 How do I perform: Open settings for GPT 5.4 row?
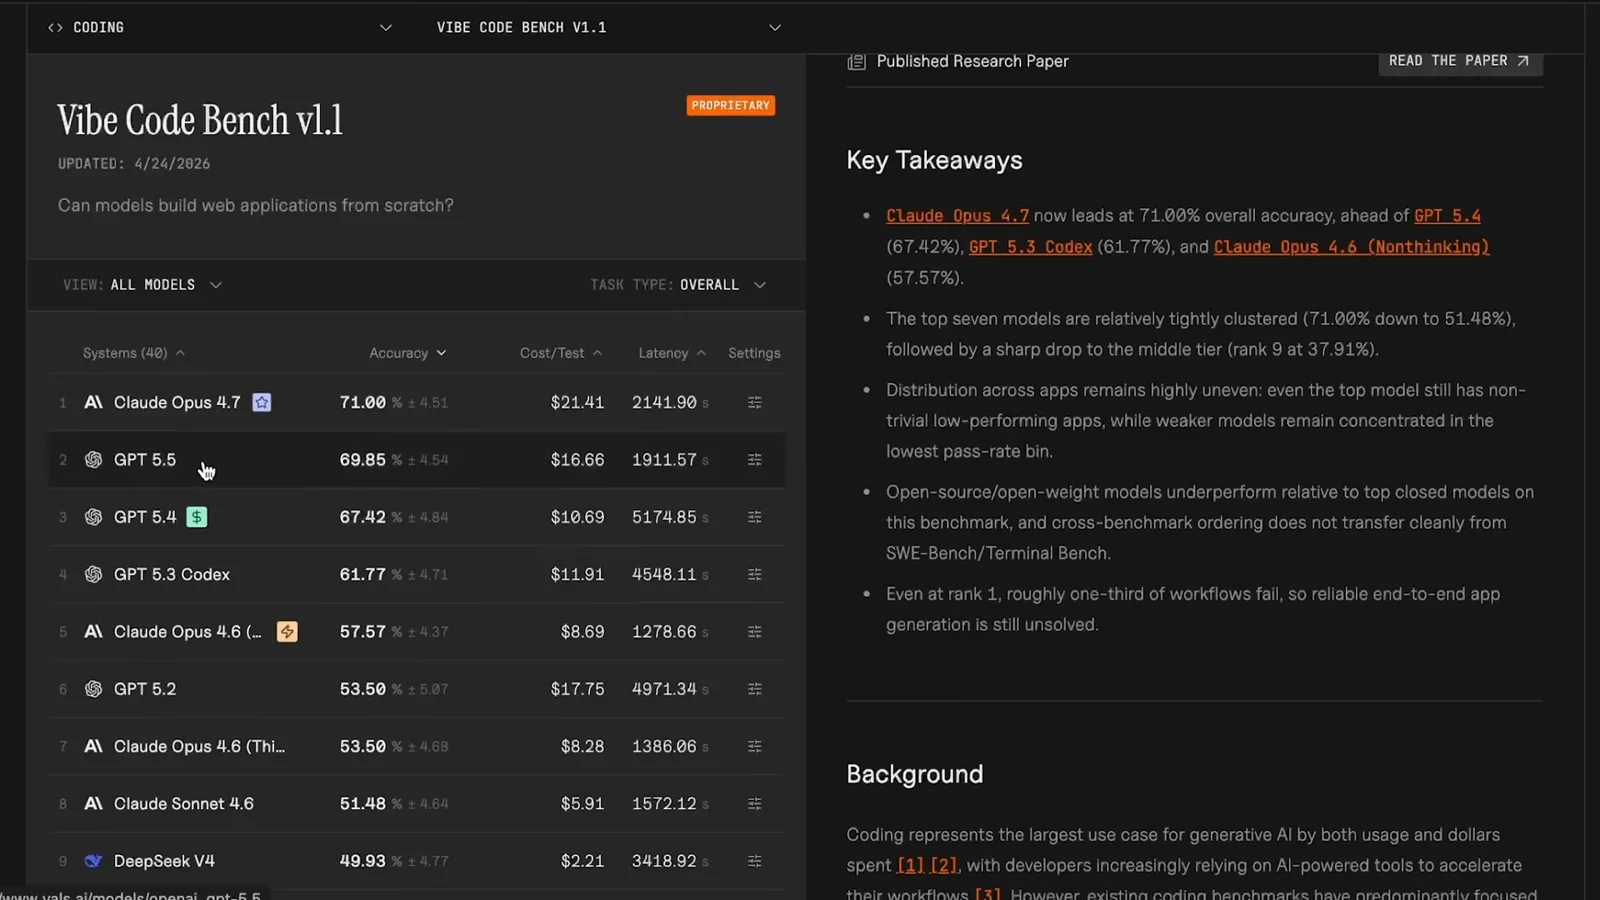755,517
